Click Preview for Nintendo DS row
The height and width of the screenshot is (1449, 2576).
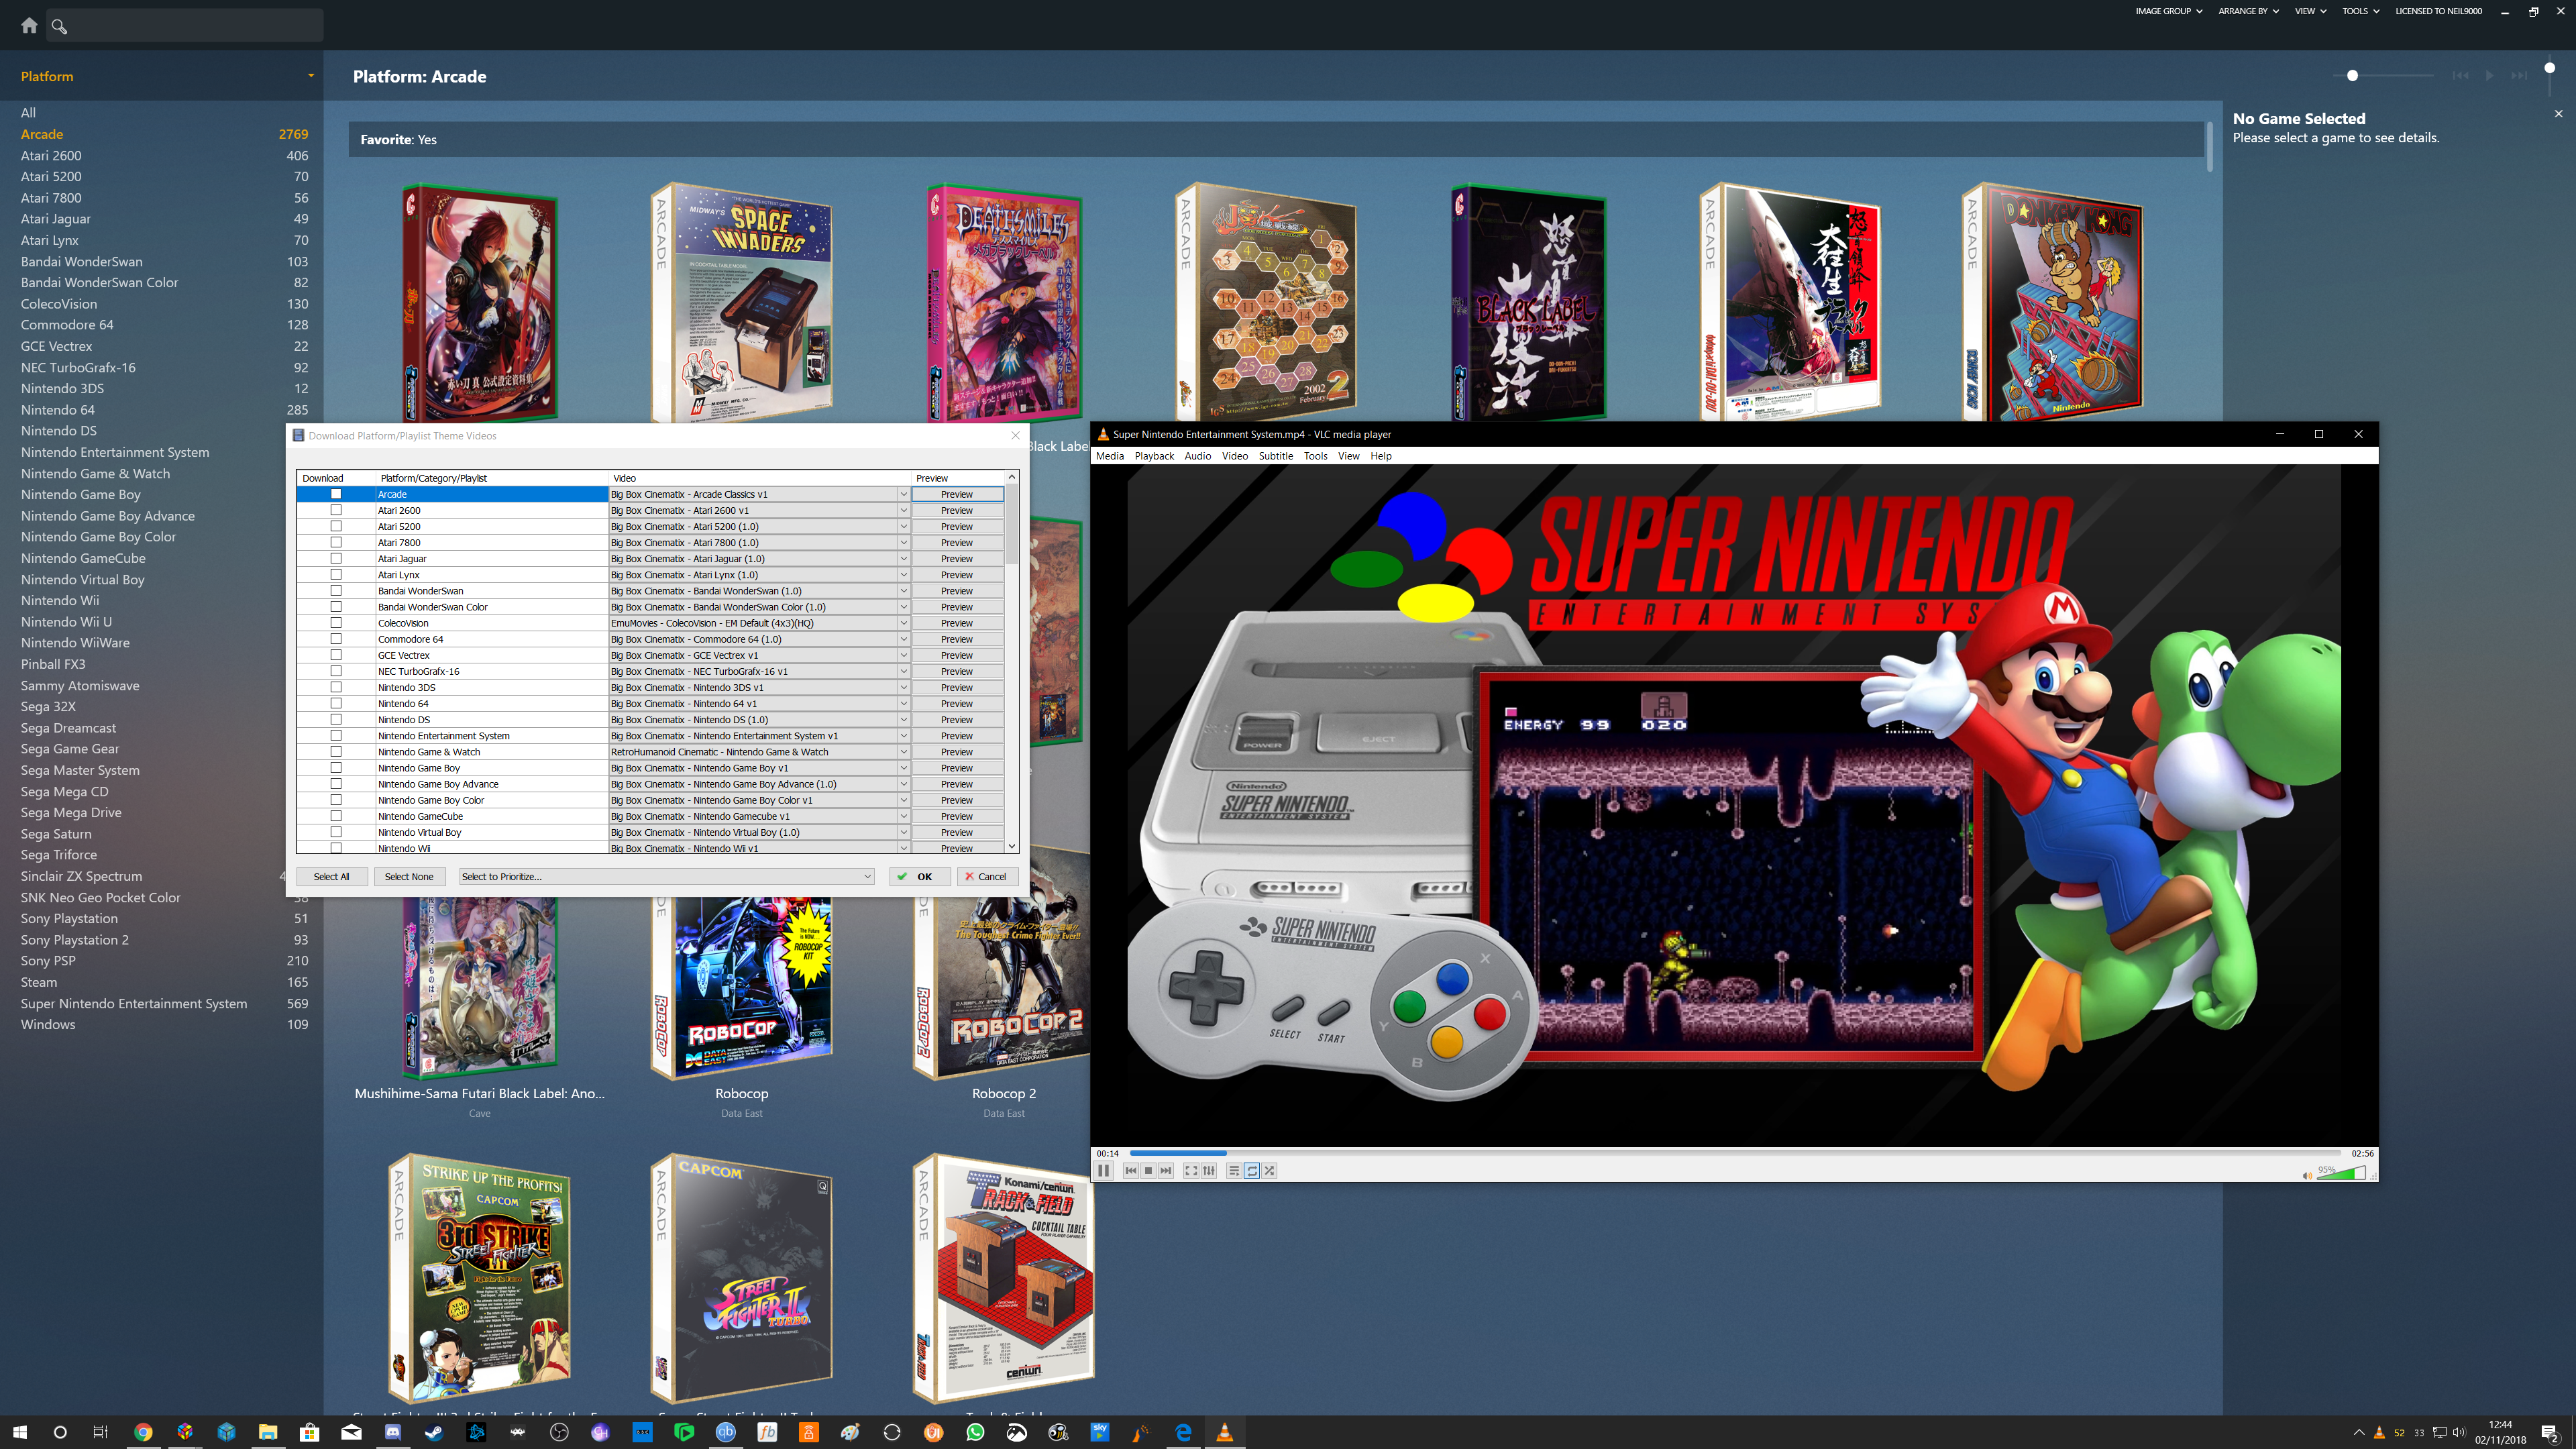pyautogui.click(x=957, y=720)
